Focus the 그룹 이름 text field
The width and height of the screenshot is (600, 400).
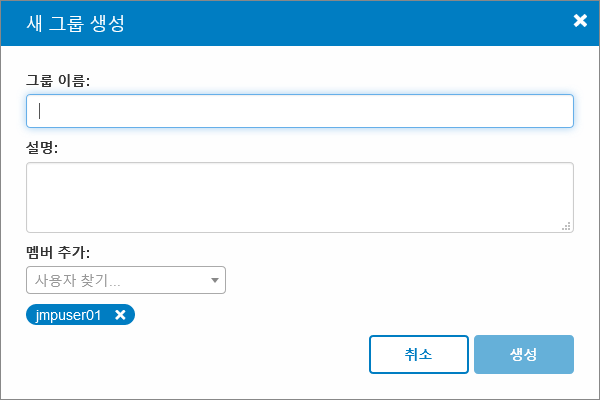tap(300, 111)
